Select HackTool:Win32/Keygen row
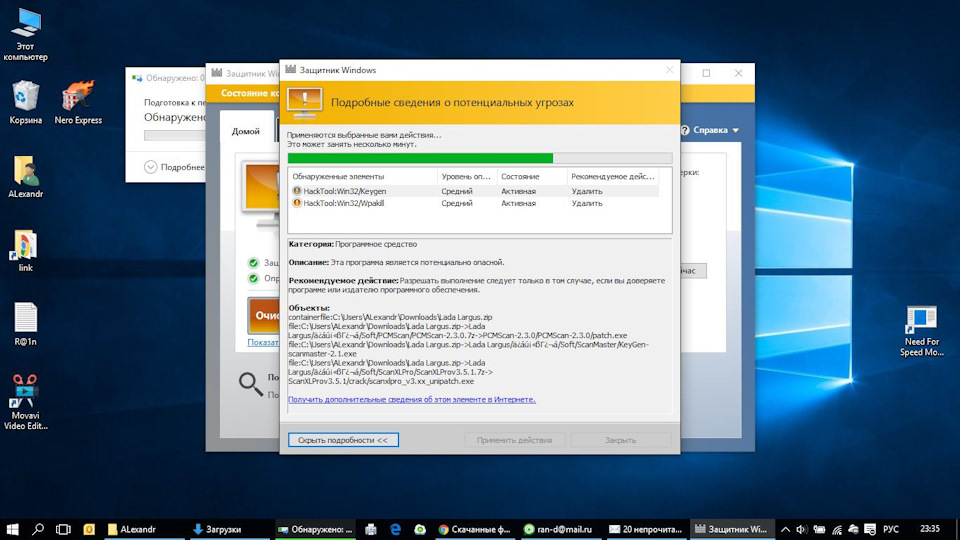The width and height of the screenshot is (960, 540). (474, 191)
